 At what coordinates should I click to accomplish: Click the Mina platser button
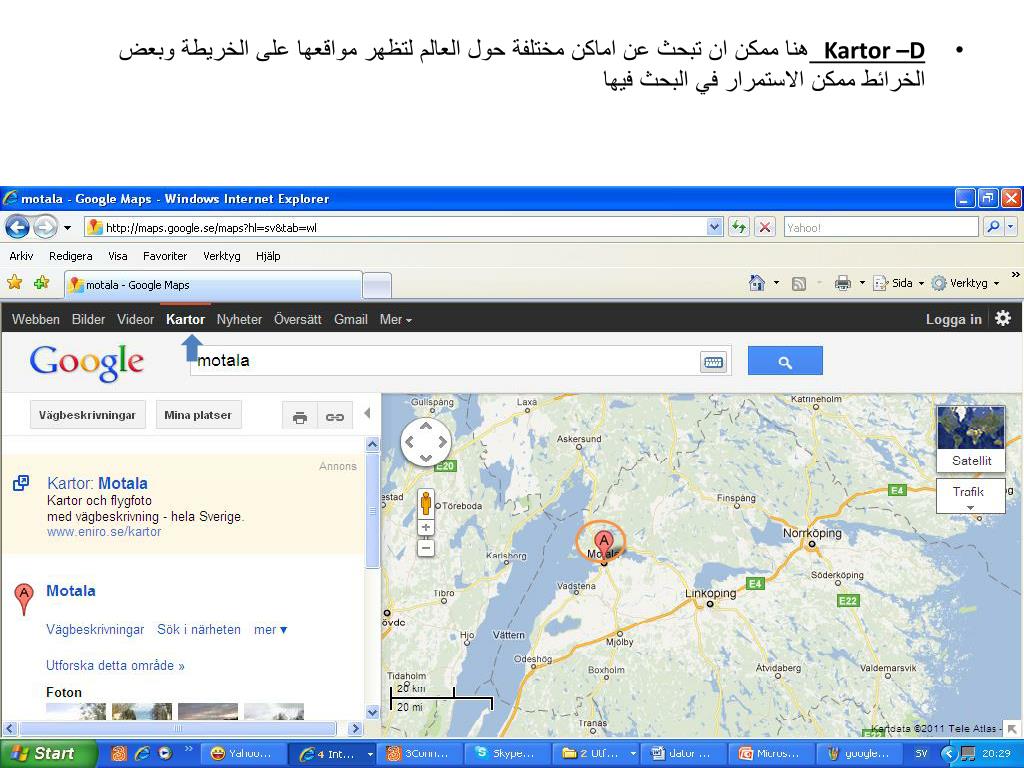point(198,415)
